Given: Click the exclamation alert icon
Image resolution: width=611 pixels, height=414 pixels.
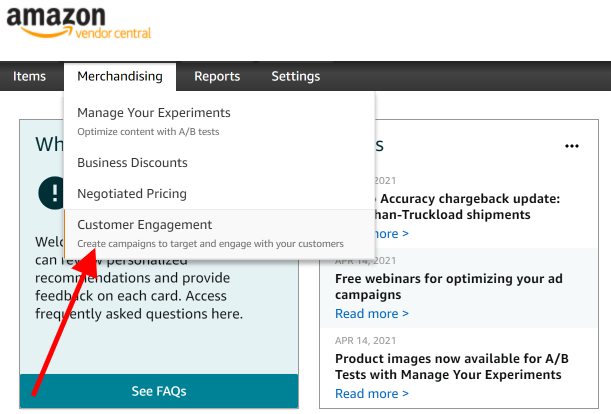Looking at the screenshot, I should (51, 193).
